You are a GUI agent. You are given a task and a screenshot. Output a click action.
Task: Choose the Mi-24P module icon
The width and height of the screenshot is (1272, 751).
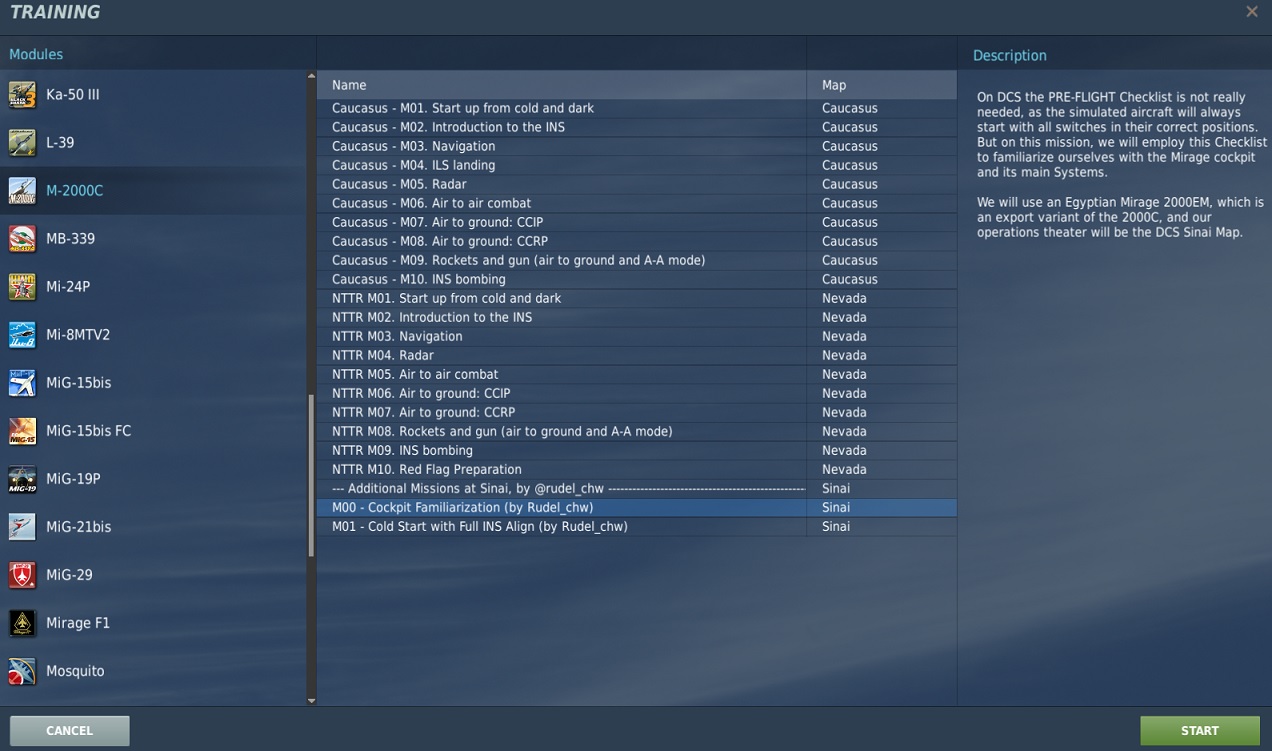pos(22,287)
